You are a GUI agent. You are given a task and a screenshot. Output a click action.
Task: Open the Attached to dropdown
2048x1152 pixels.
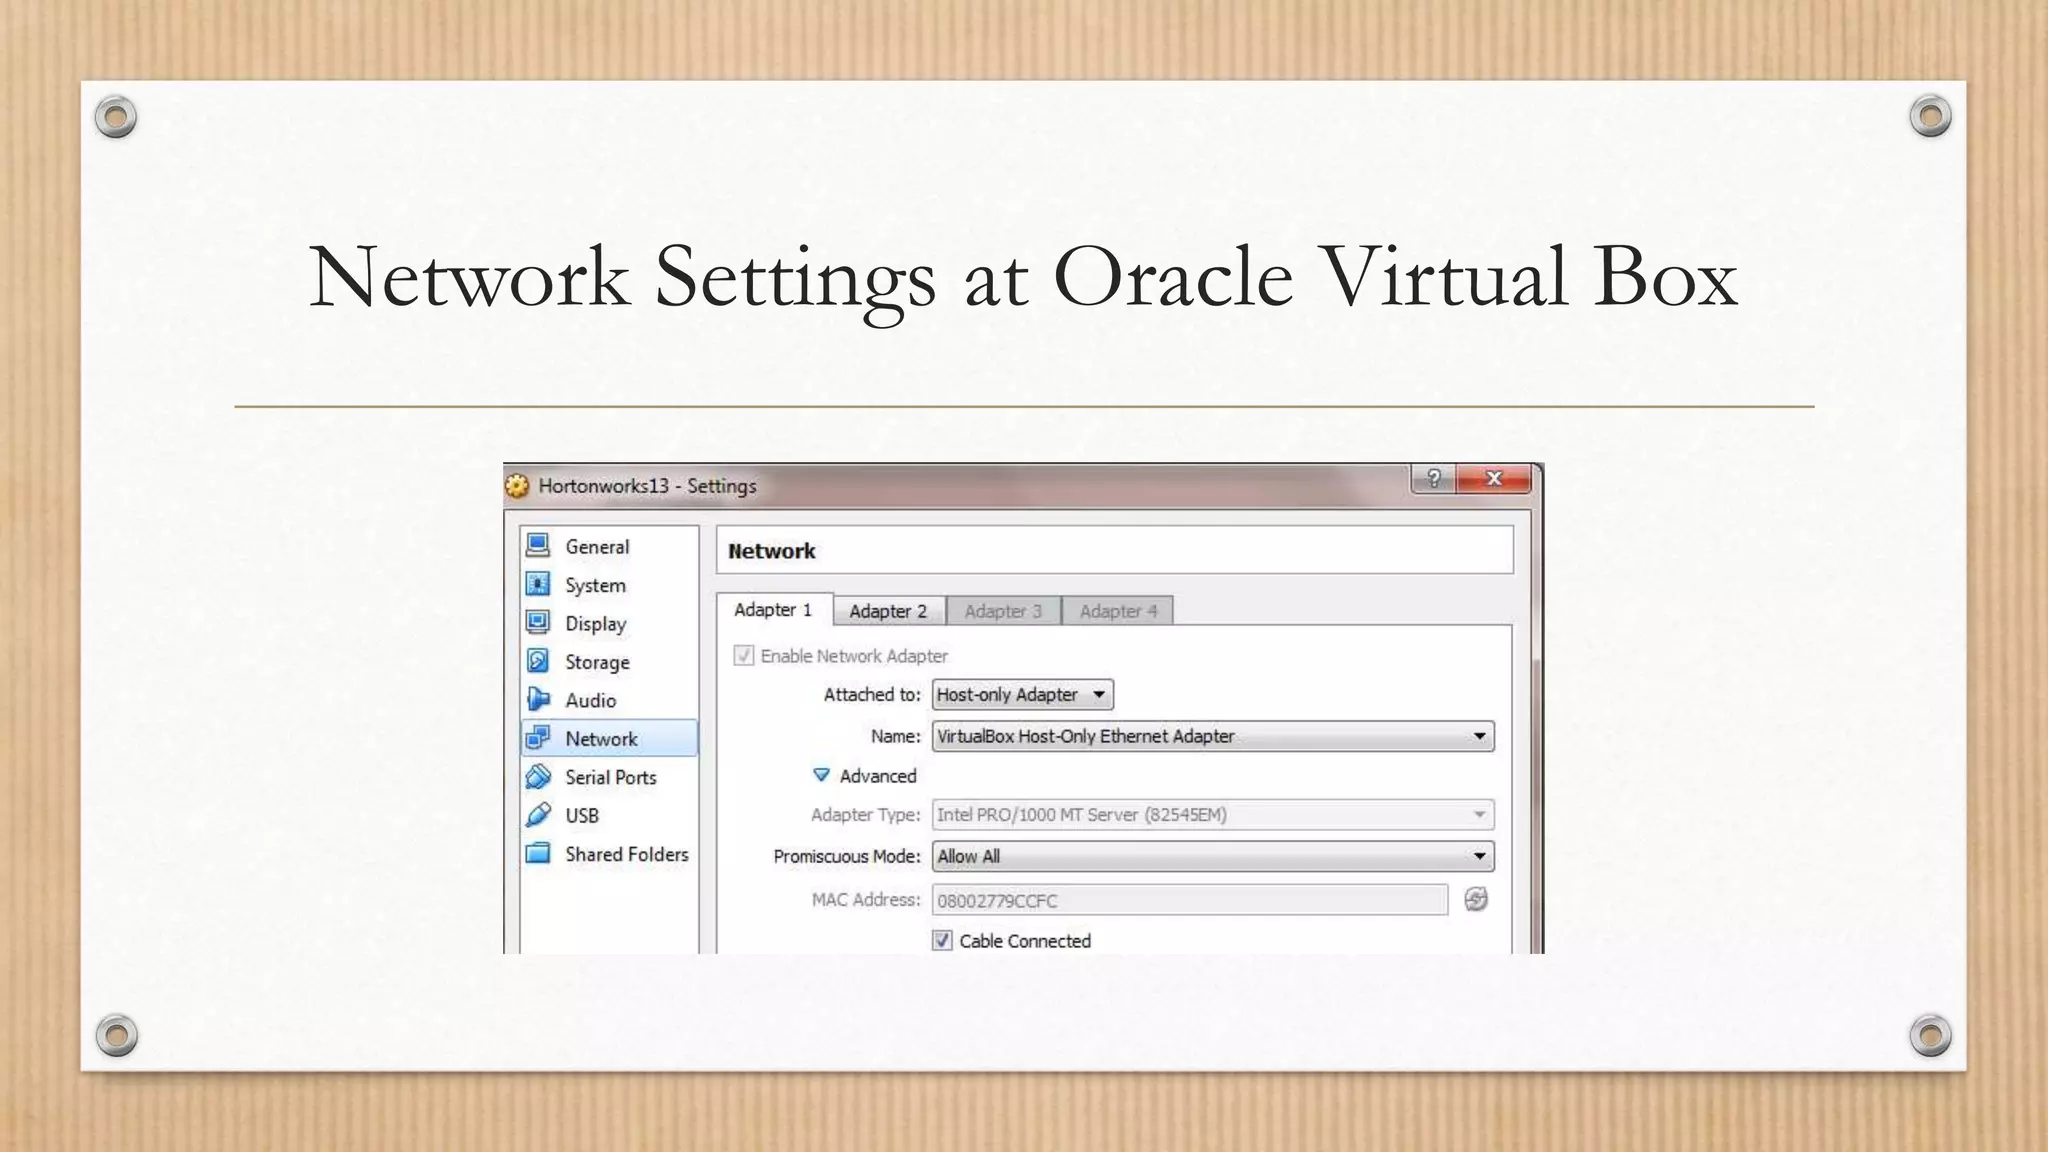point(1022,695)
